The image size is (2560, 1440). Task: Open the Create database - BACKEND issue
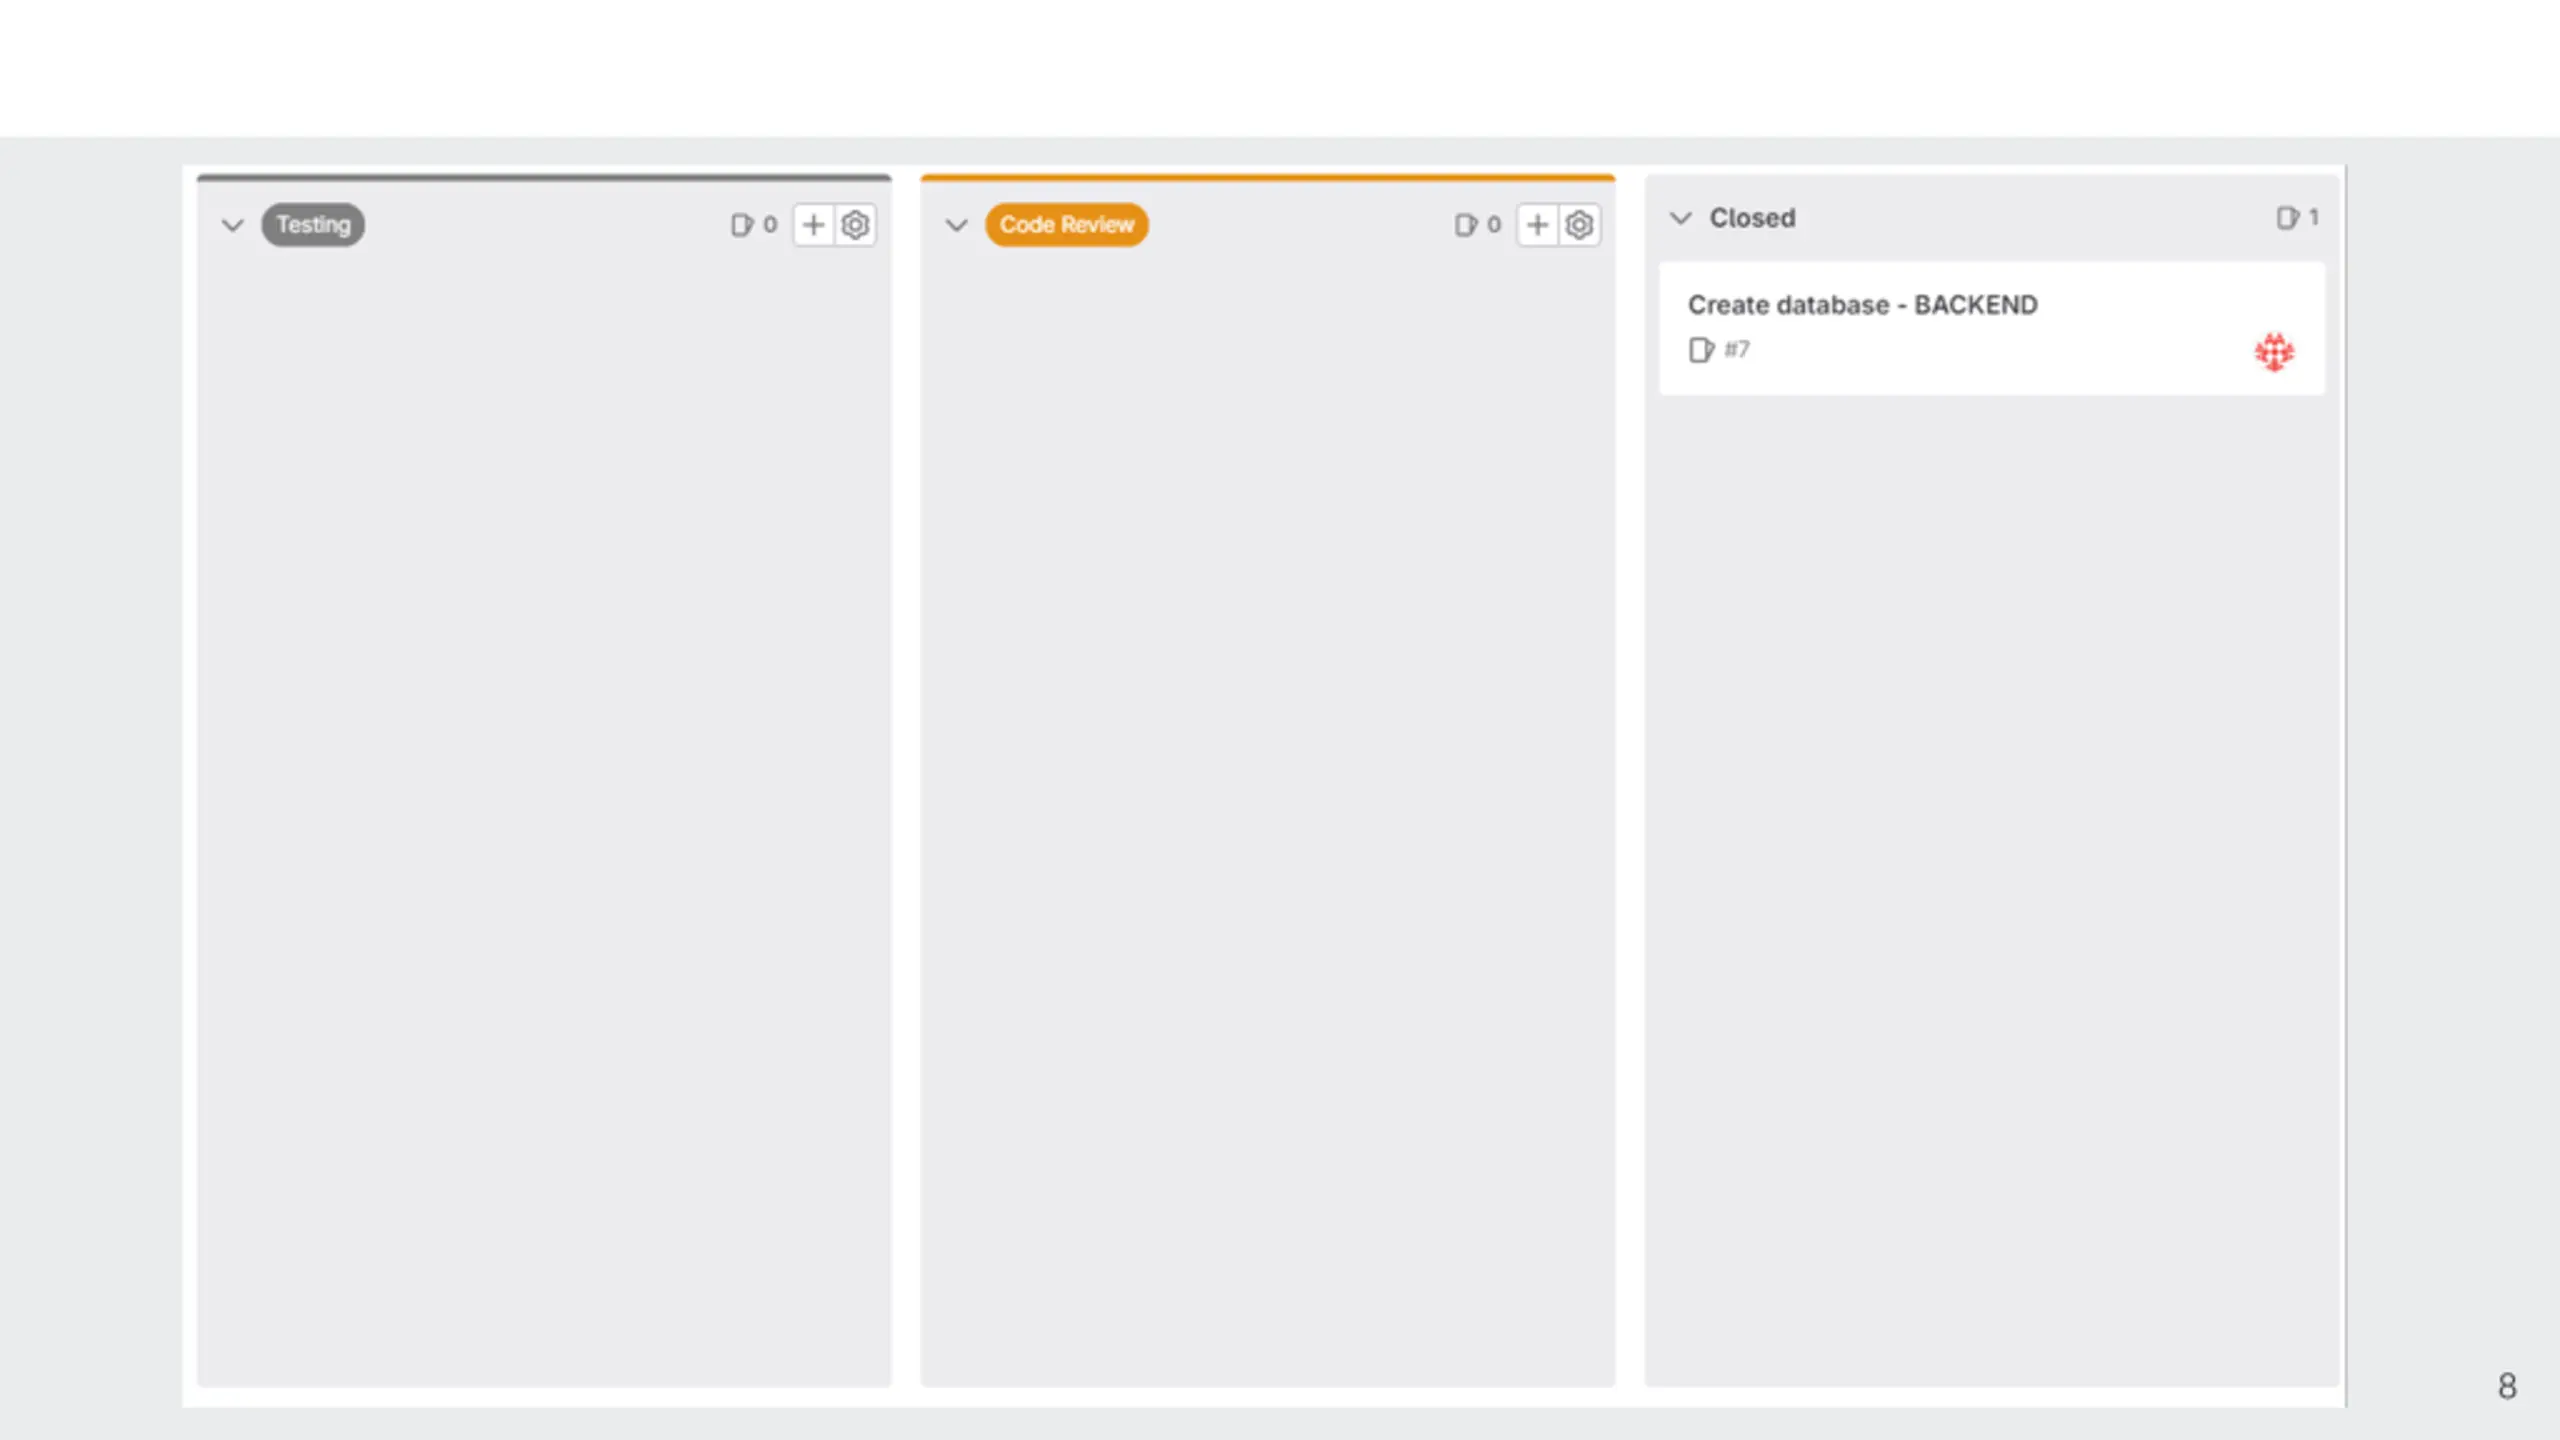1862,305
